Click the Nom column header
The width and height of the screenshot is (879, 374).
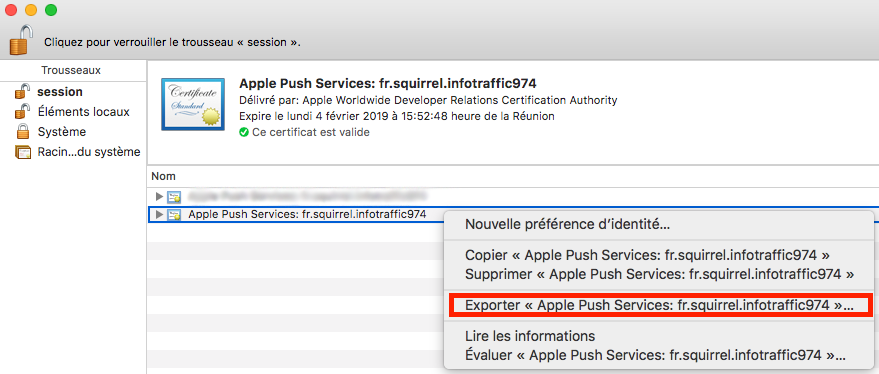163,176
